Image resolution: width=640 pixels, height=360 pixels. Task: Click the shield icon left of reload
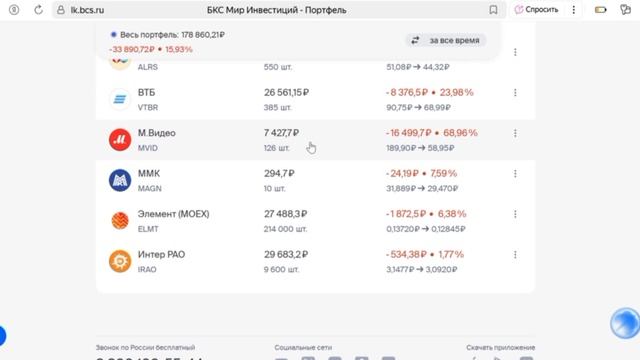pyautogui.click(x=14, y=10)
